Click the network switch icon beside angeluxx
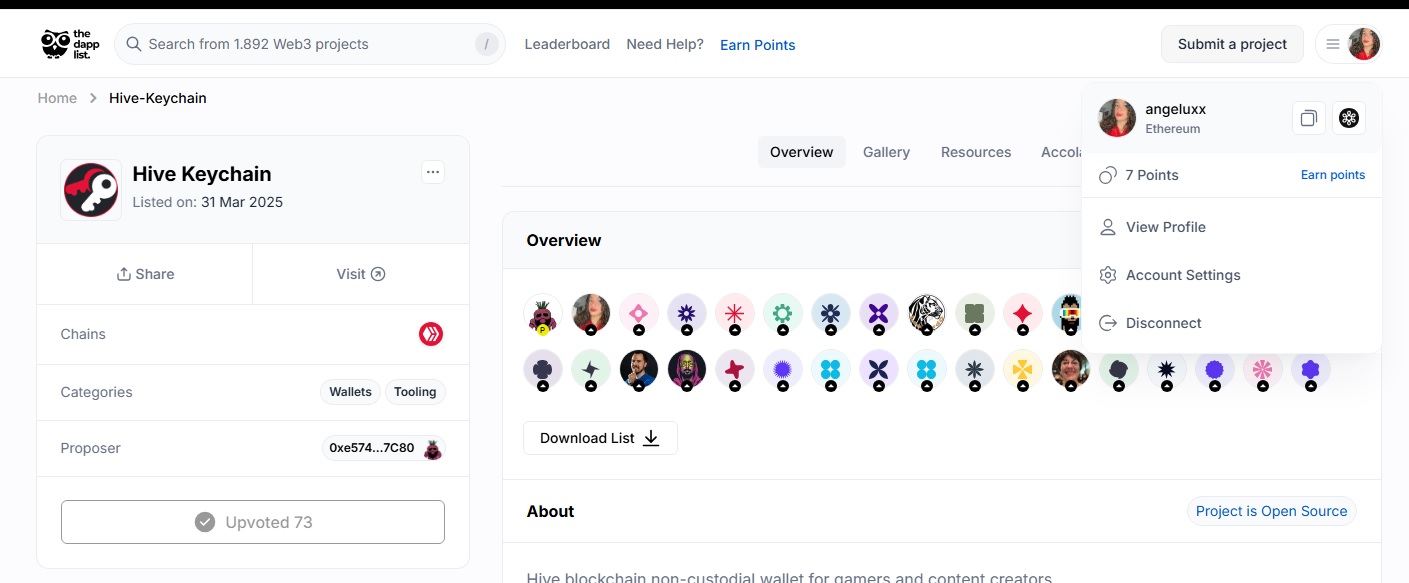Image resolution: width=1409 pixels, height=583 pixels. pos(1349,119)
